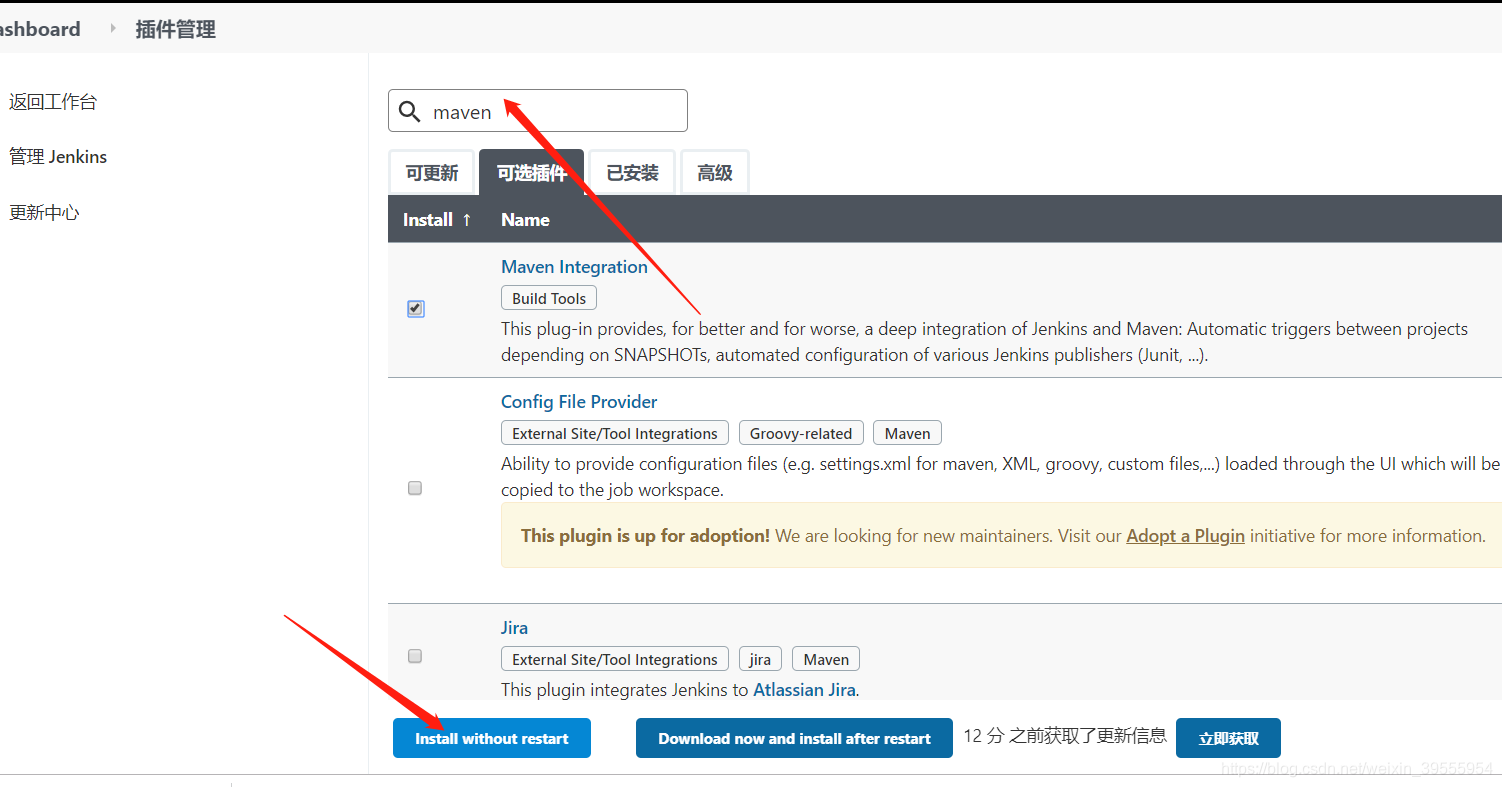
Task: Click Download now and install after restart
Action: click(x=794, y=738)
